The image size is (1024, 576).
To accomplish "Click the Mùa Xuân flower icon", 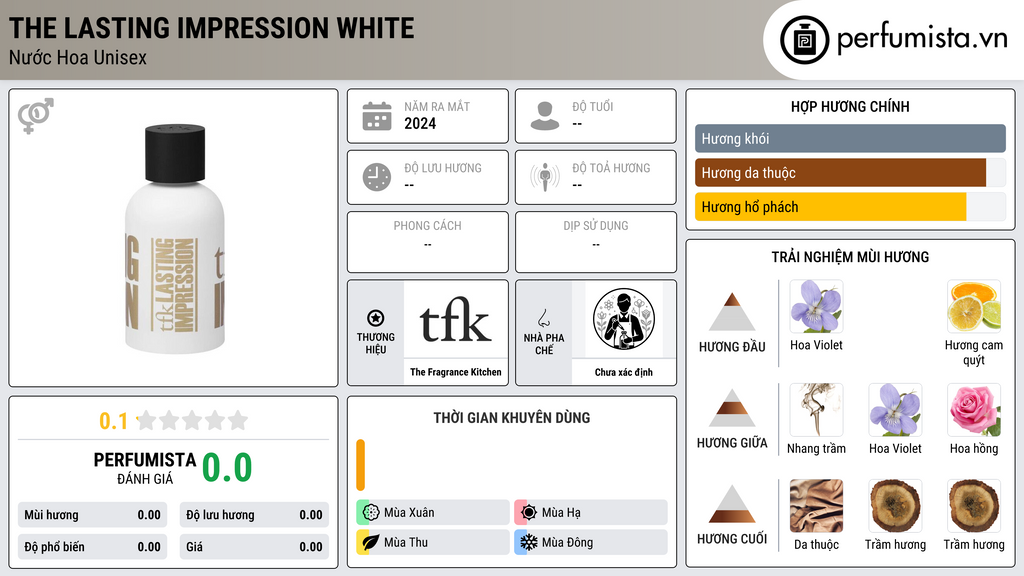I will (371, 513).
